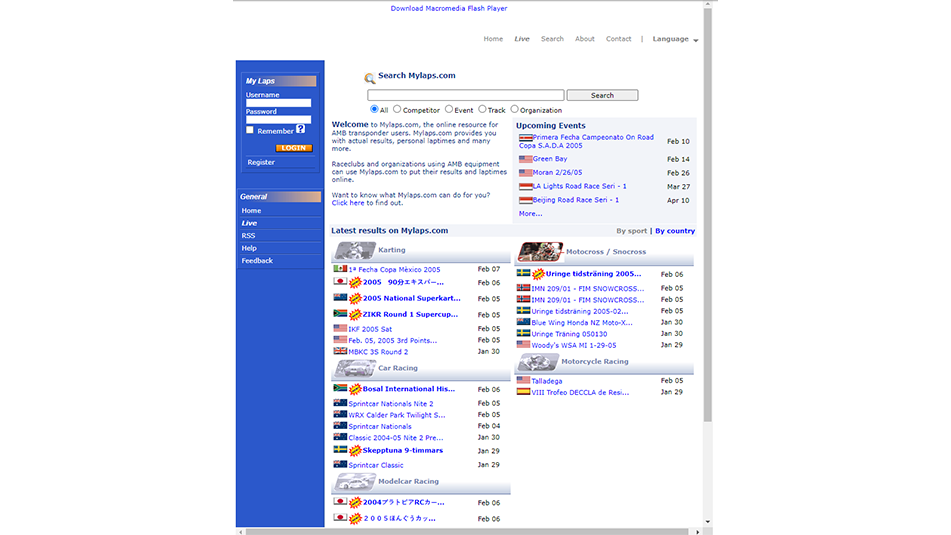
Task: Open the Live item in top navigation
Action: [x=522, y=39]
